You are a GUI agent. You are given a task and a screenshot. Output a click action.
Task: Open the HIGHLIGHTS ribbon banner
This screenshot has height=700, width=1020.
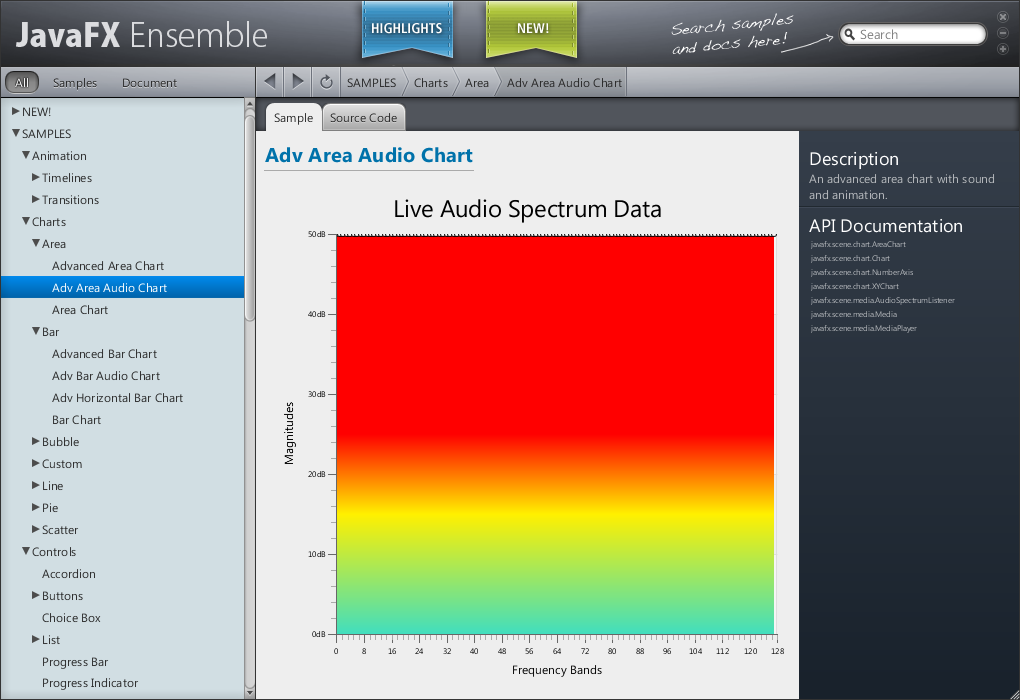point(406,29)
